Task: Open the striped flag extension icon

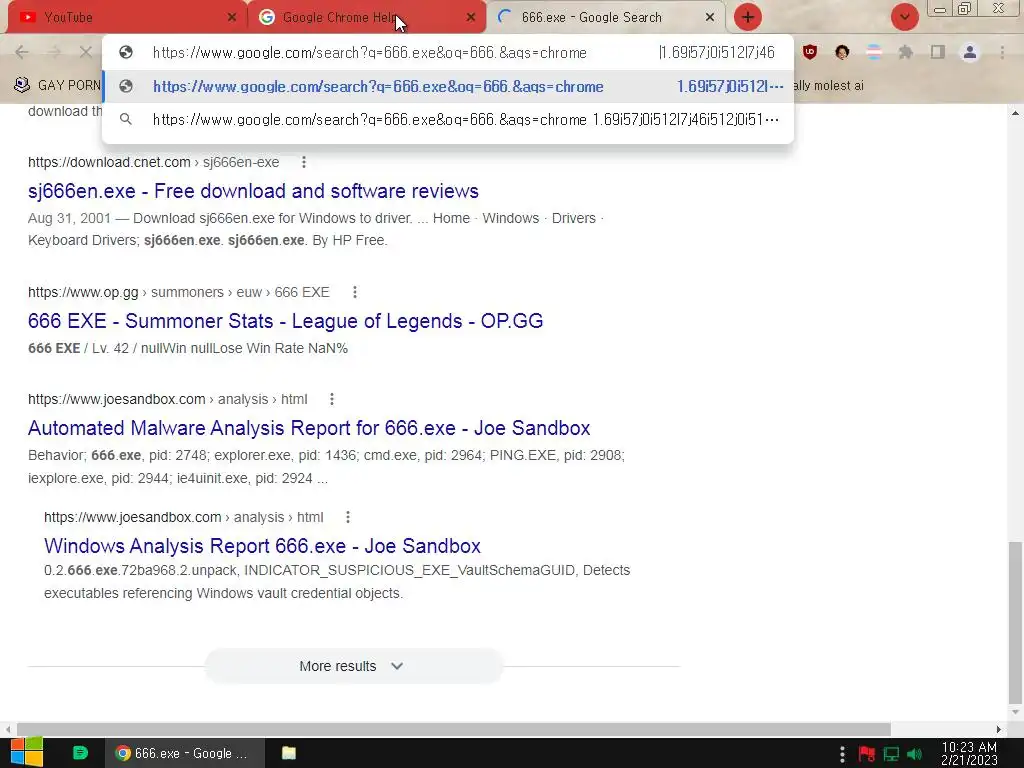Action: click(x=874, y=52)
